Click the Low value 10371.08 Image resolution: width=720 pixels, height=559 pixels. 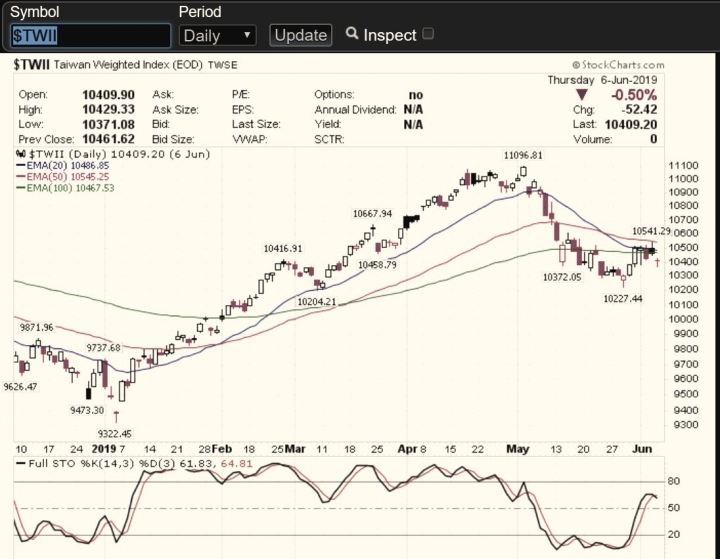tap(108, 124)
